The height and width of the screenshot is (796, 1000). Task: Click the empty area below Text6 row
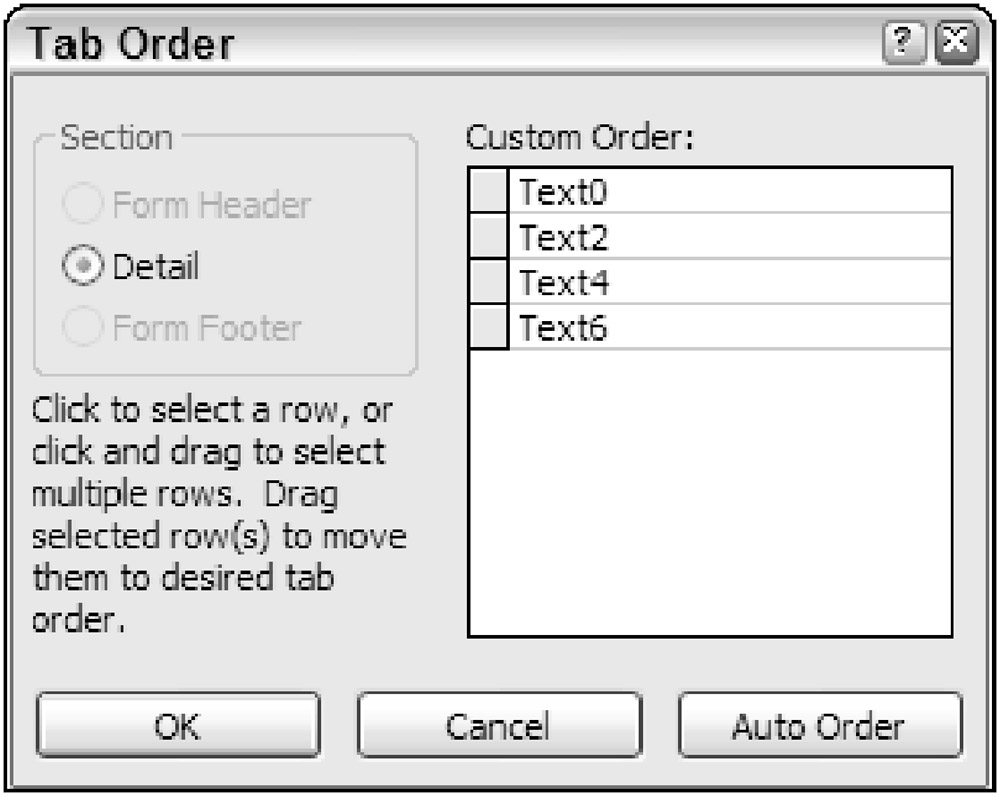pyautogui.click(x=710, y=490)
